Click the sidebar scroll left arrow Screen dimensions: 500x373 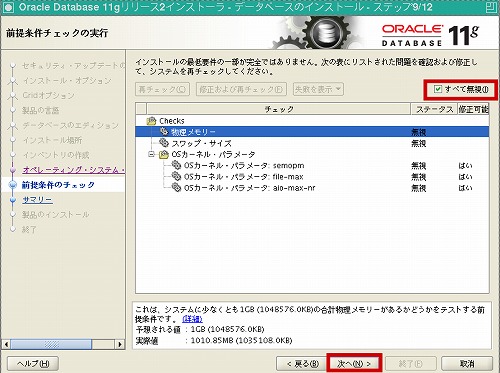[x=6, y=344]
